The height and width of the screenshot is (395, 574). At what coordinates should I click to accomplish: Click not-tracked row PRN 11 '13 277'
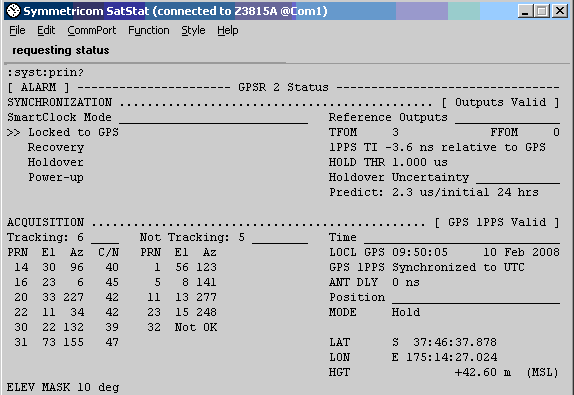point(182,297)
